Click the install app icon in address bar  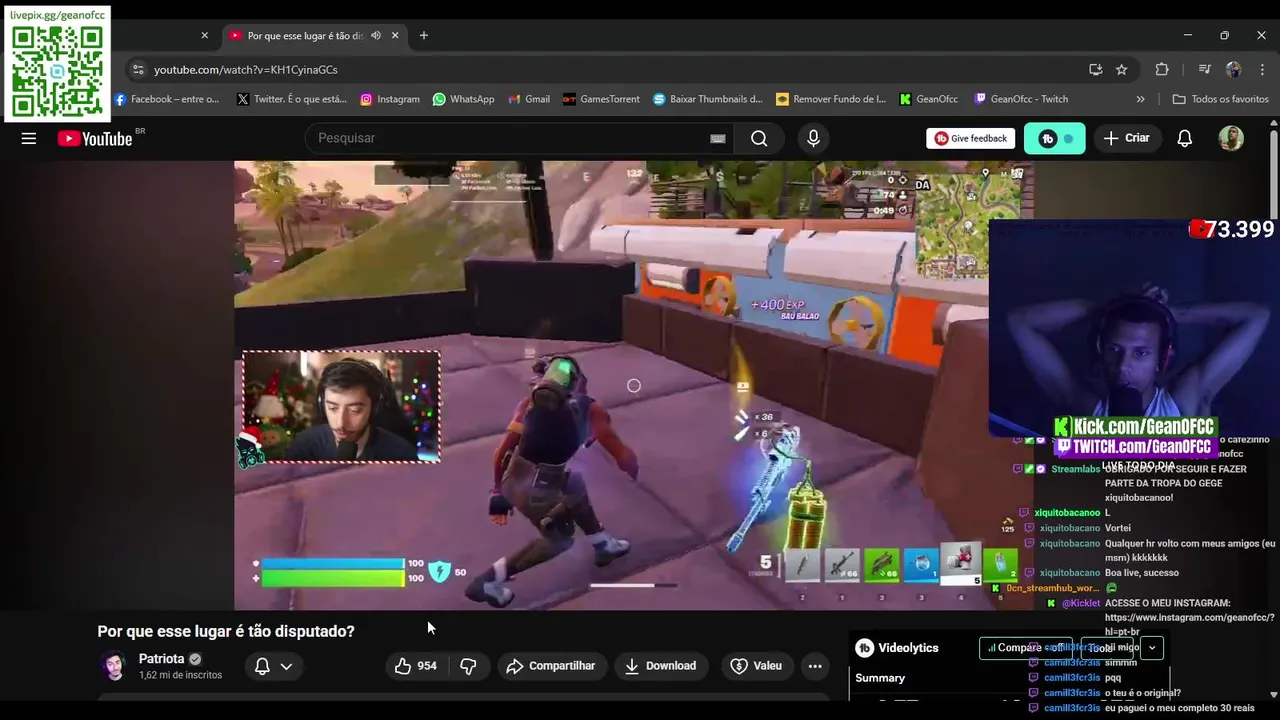[1095, 70]
